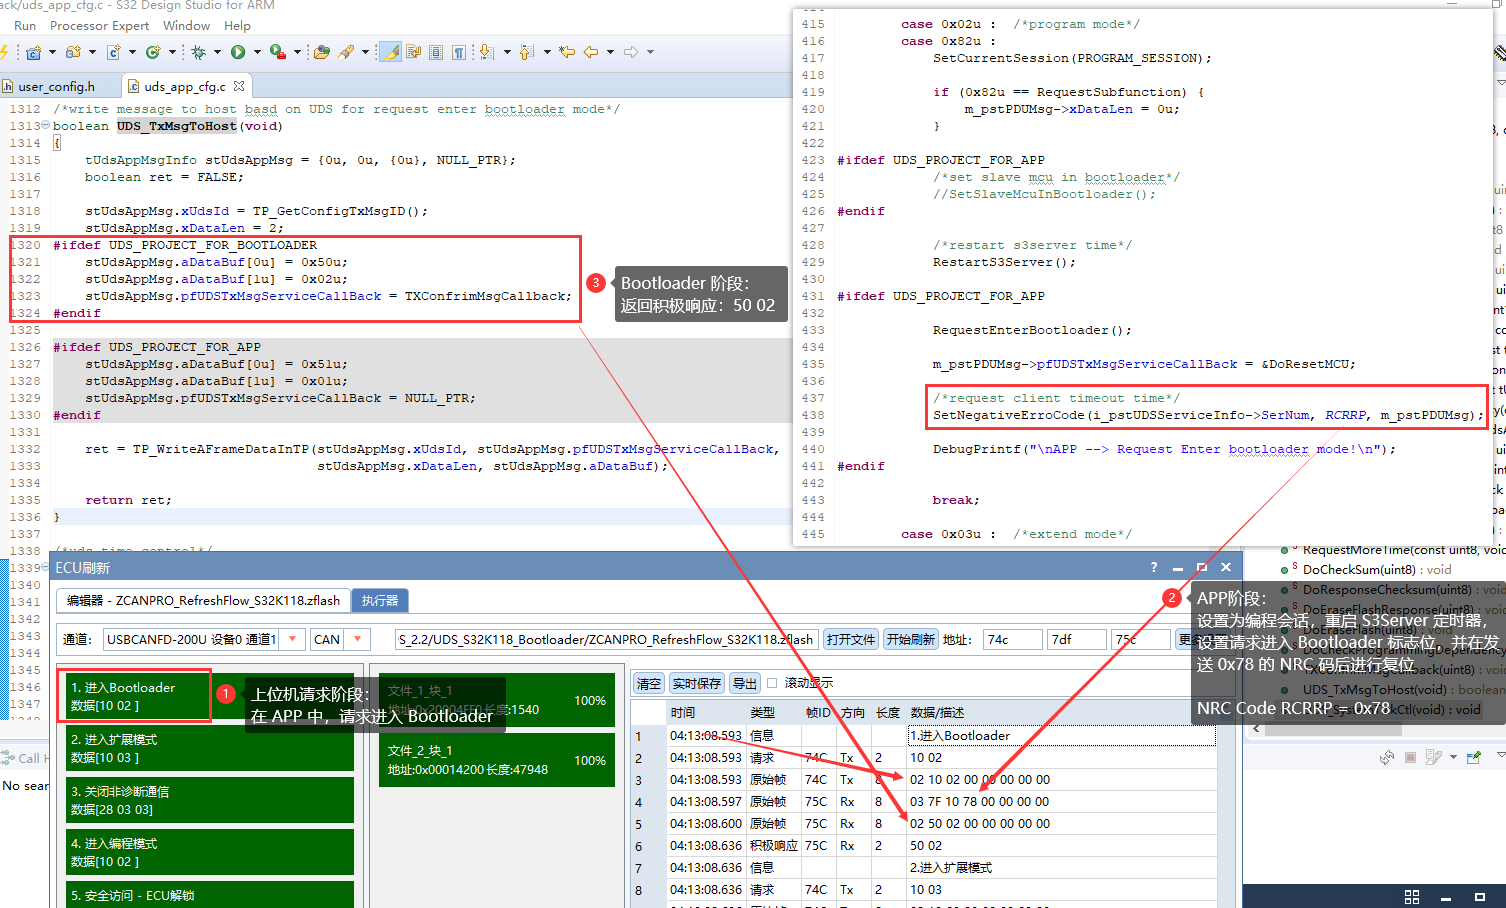1506x908 pixels.
Task: Click the address field containing 7df
Action: 1076,639
